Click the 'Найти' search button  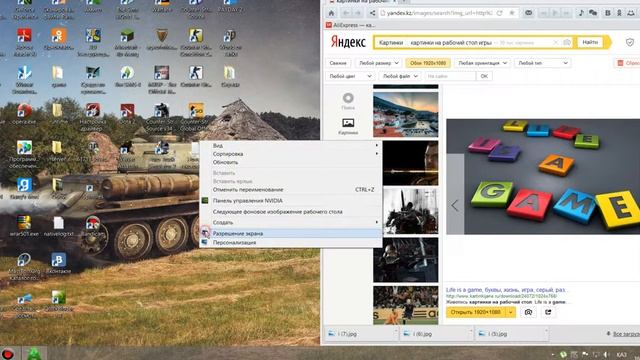coord(590,42)
